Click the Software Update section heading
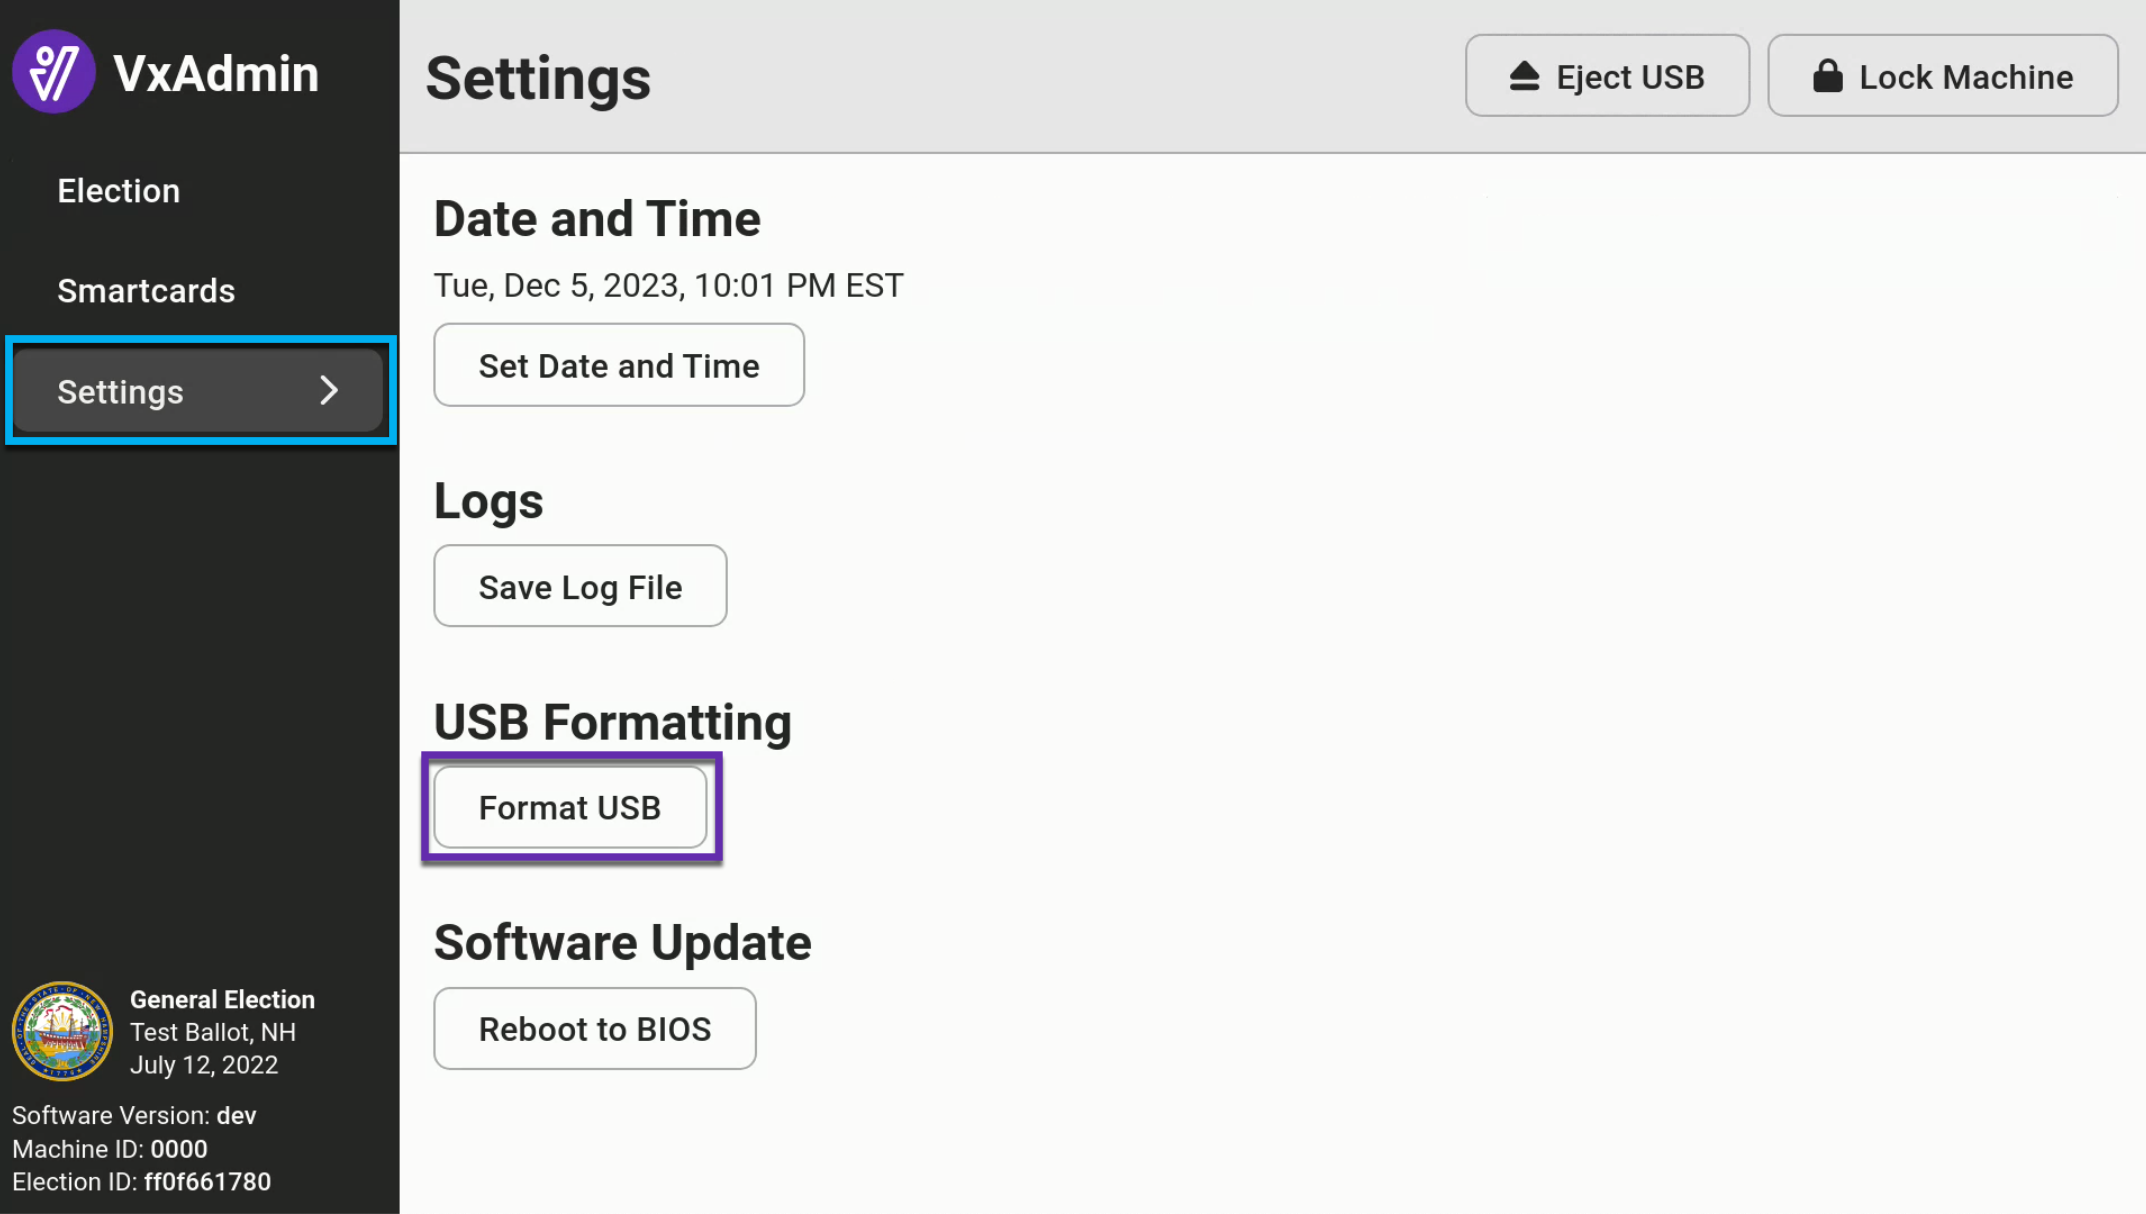The height and width of the screenshot is (1214, 2146). click(x=622, y=943)
